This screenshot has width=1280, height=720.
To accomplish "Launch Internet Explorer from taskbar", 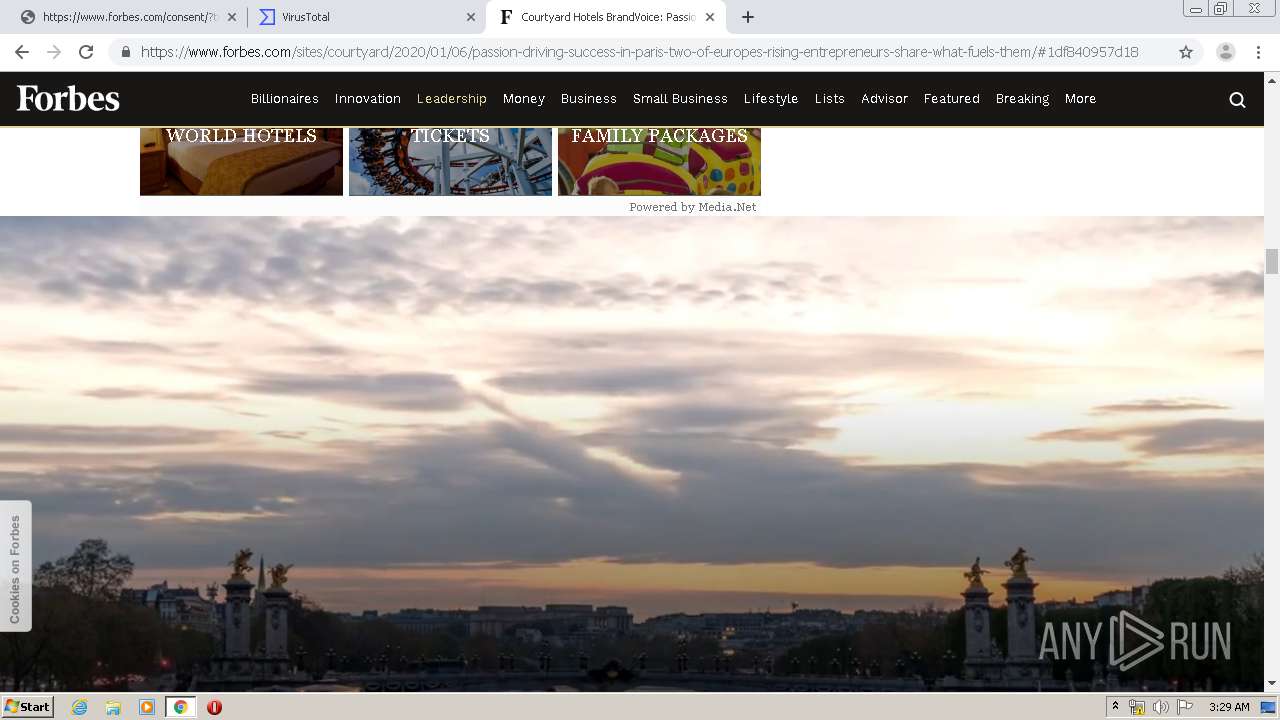I will (80, 707).
